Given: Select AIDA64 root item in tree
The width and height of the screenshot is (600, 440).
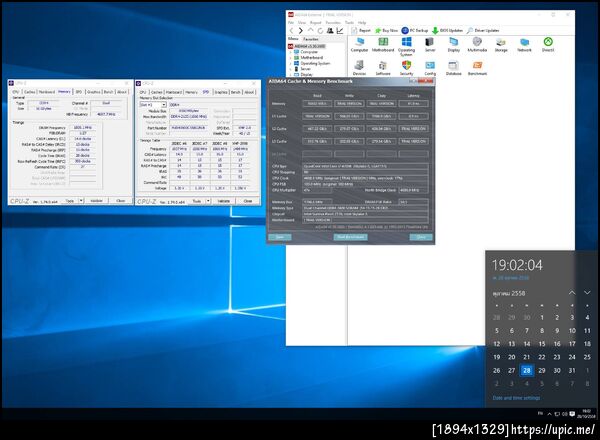Looking at the screenshot, I should coord(309,46).
